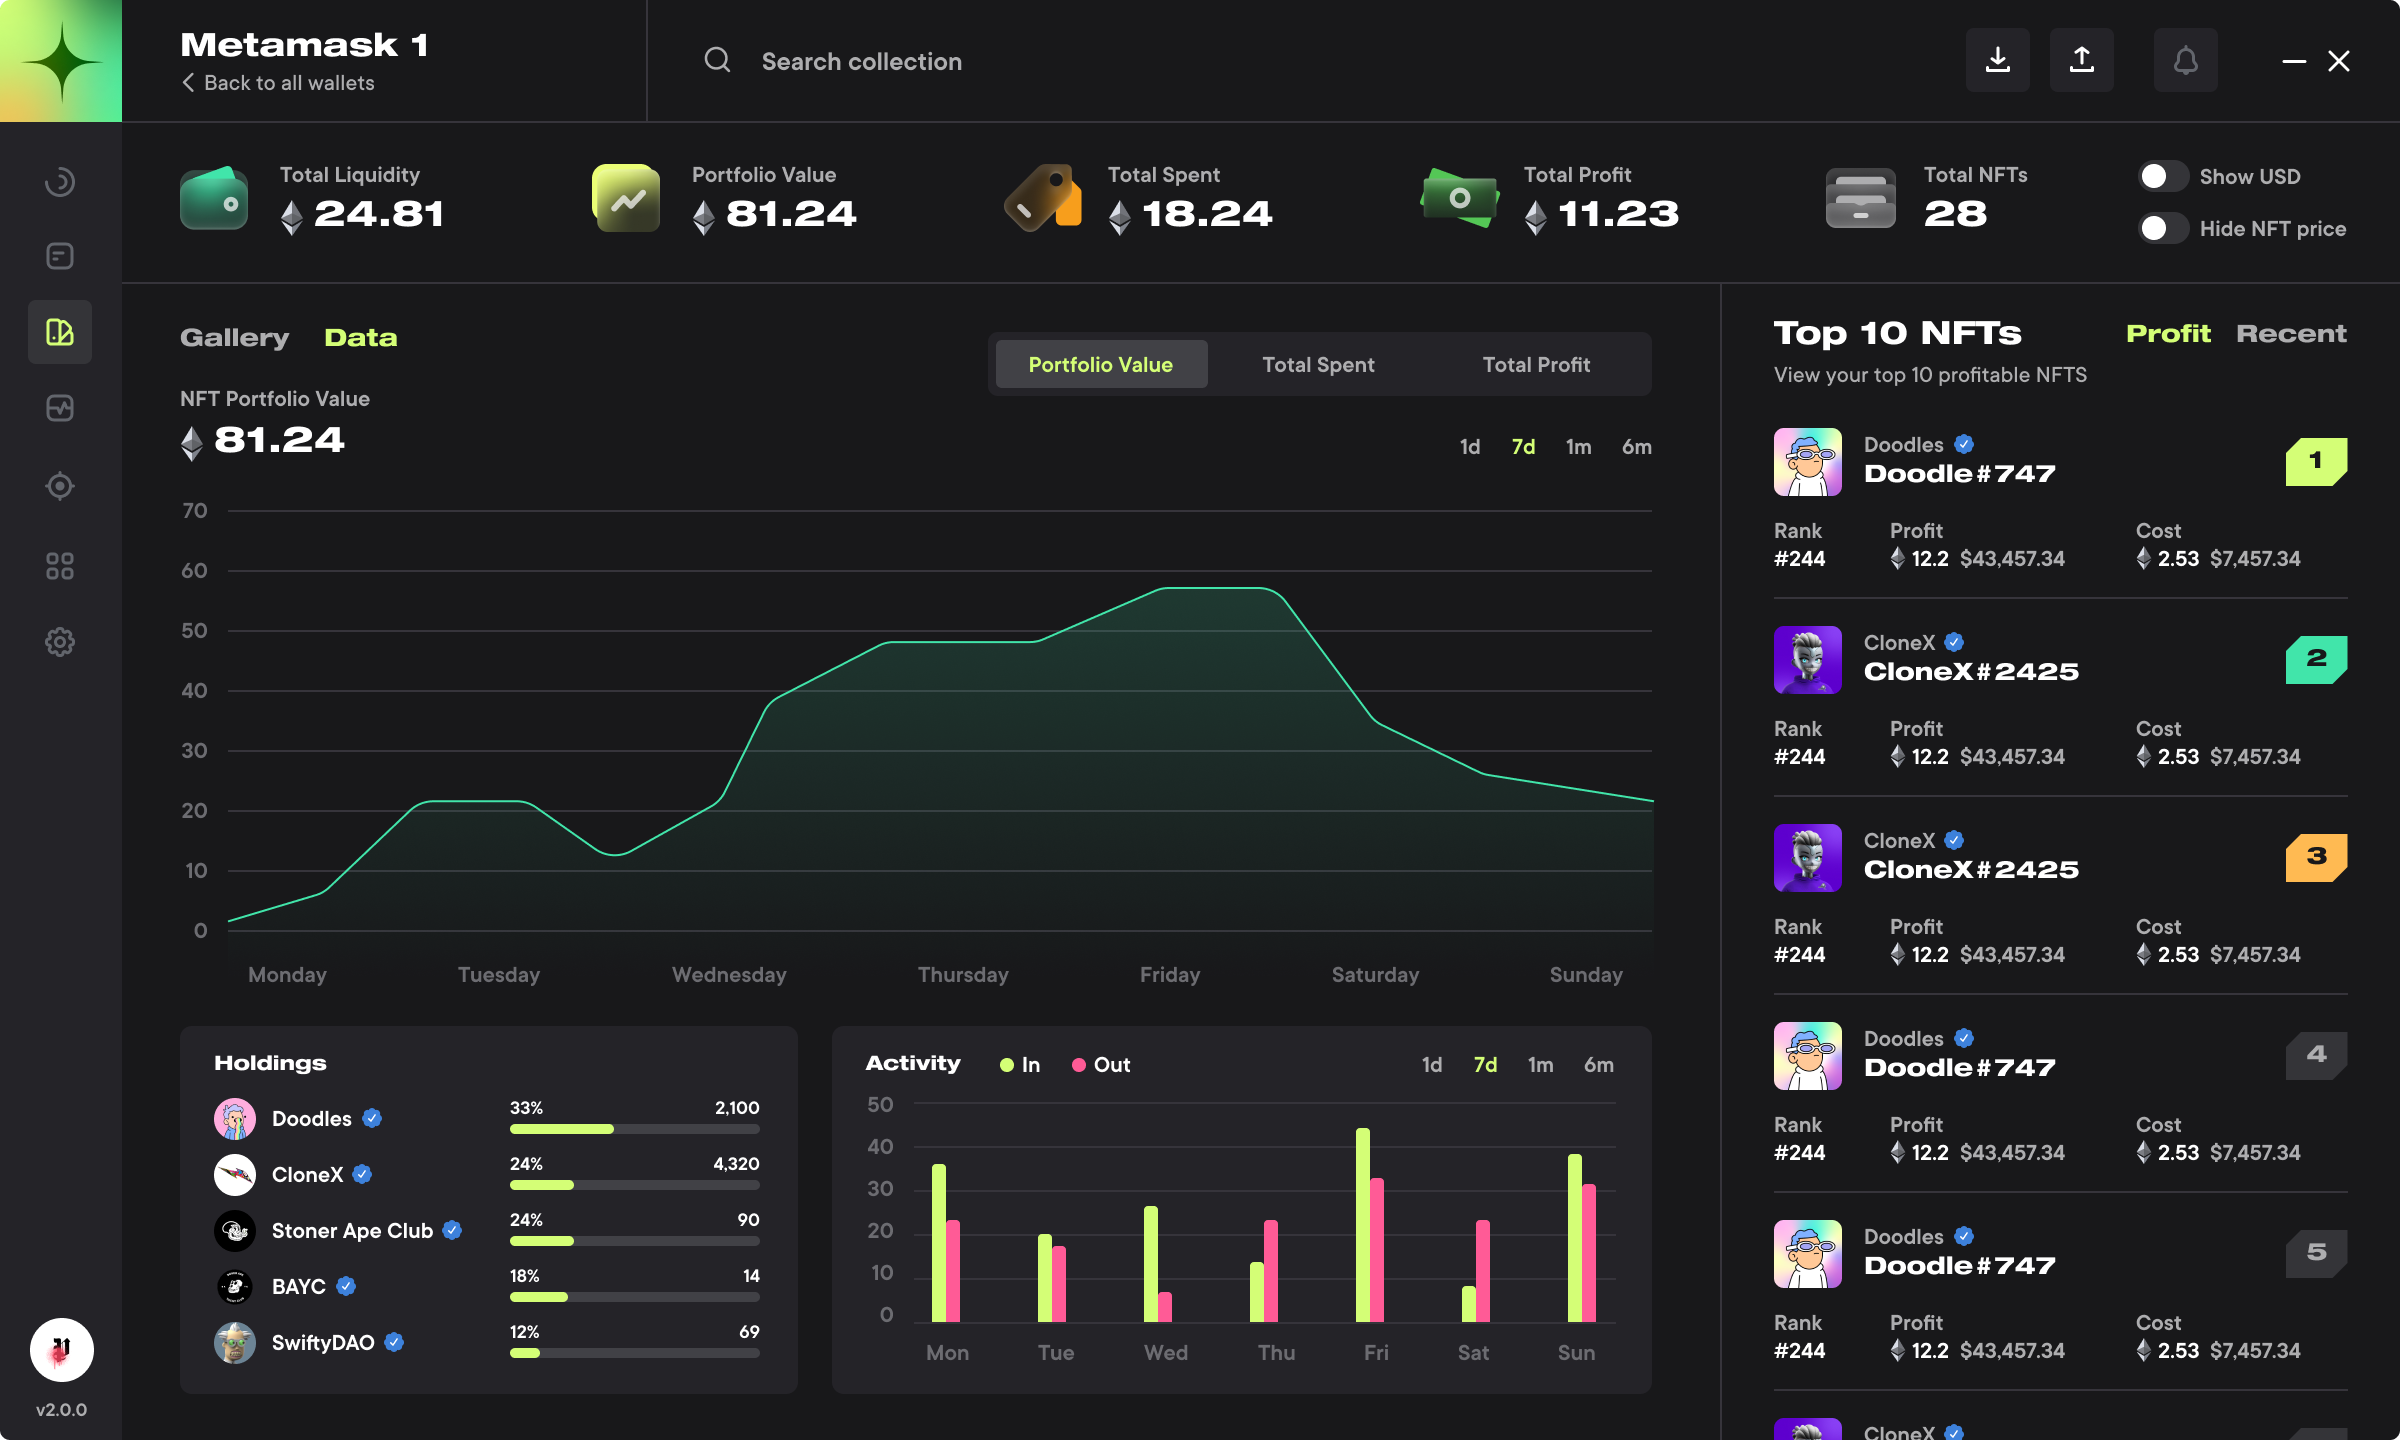The image size is (2400, 1440).
Task: Click the Doodles 33% progress bar
Action: [635, 1129]
